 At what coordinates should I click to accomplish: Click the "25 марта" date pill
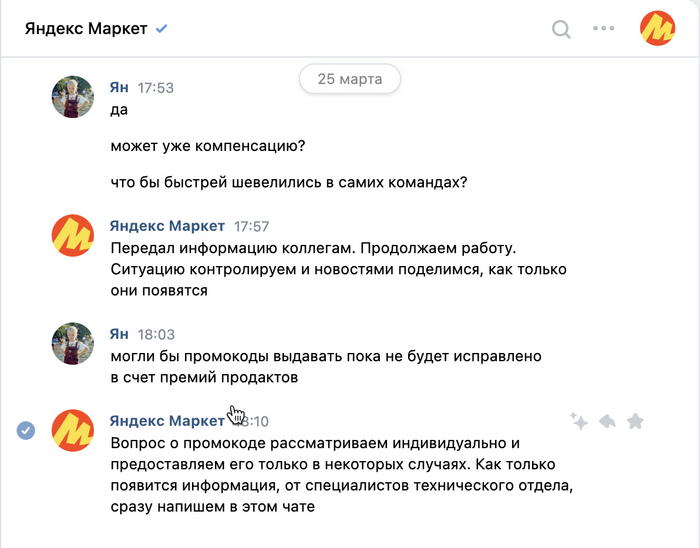(349, 78)
